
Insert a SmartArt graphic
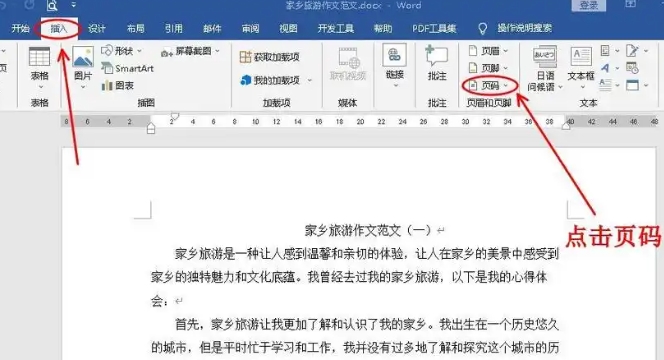tap(127, 68)
